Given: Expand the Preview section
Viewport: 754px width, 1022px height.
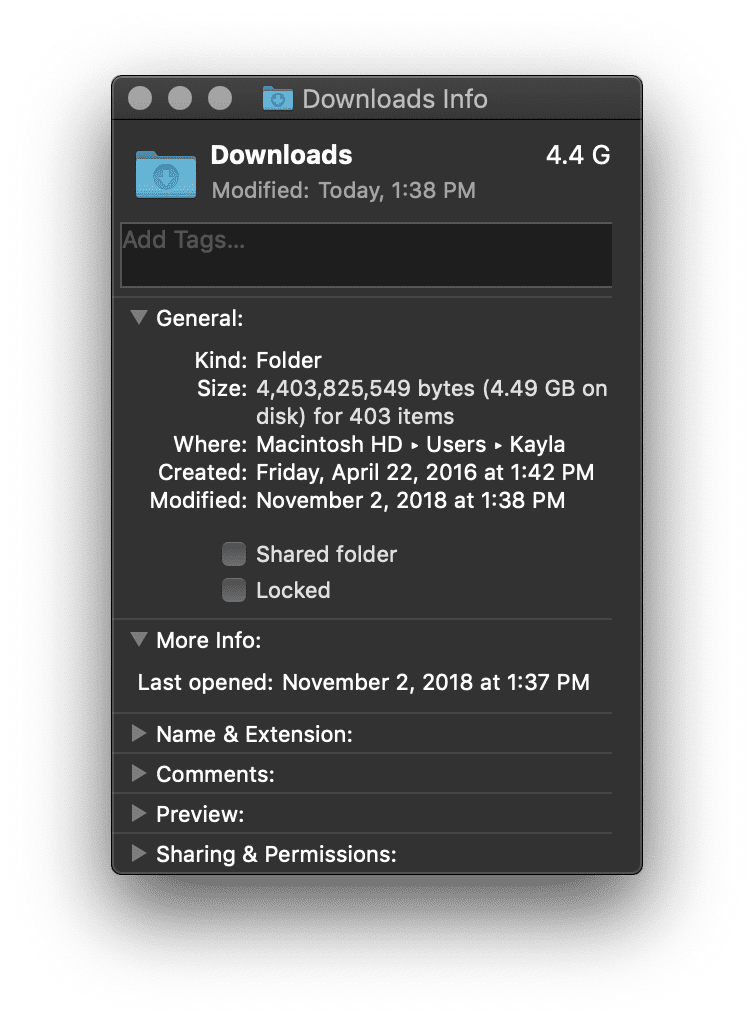Looking at the screenshot, I should pos(138,813).
